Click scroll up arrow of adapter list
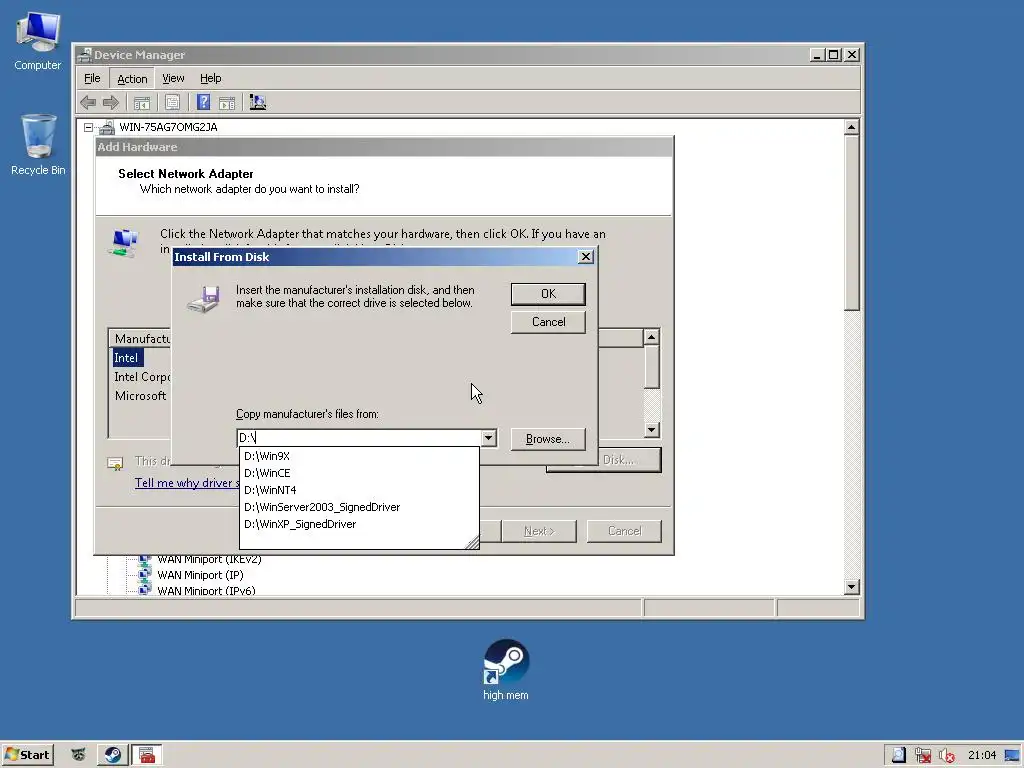1024x768 pixels. click(651, 337)
